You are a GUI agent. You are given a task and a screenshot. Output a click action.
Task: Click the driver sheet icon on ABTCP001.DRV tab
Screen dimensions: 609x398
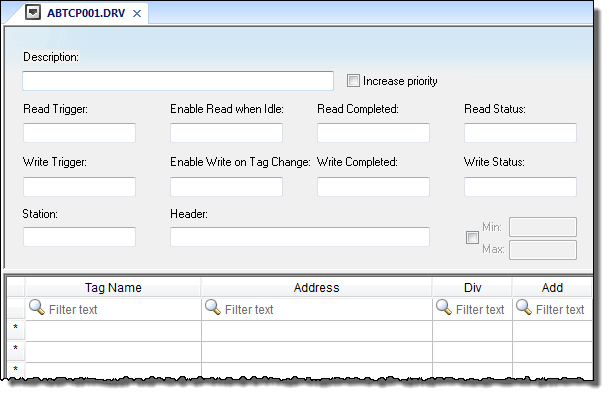pos(33,12)
